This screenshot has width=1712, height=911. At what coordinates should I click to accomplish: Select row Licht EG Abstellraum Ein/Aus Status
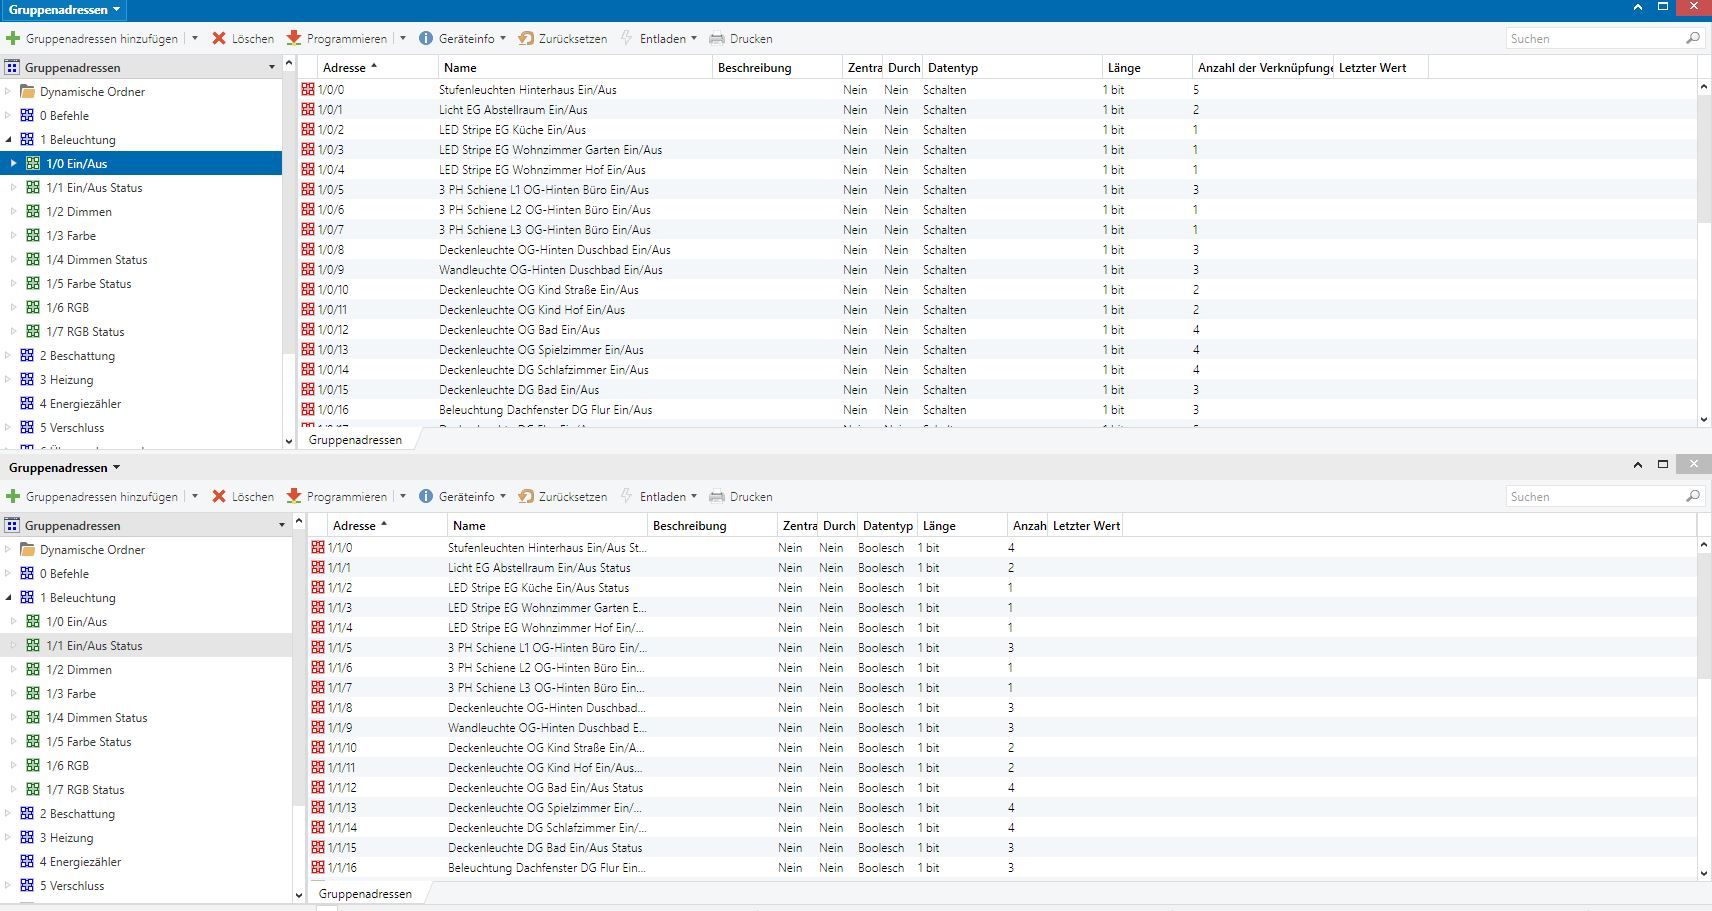[1001, 568]
